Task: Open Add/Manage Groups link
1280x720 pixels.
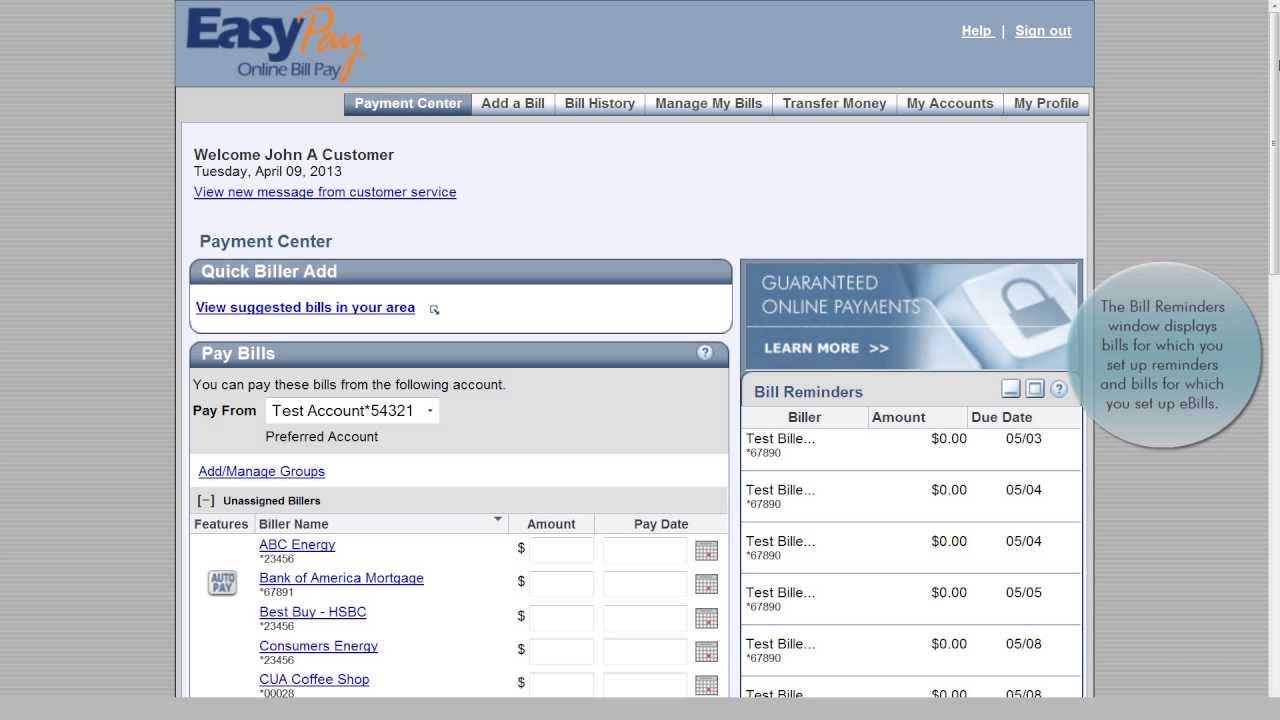Action: [262, 471]
